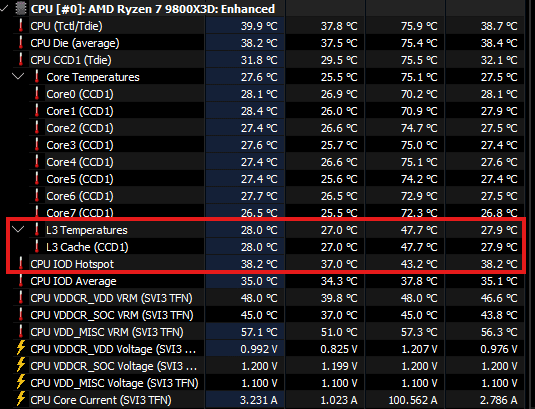Select the Core5 (CCD1) row label
Image resolution: width=535 pixels, height=409 pixels.
(x=80, y=179)
